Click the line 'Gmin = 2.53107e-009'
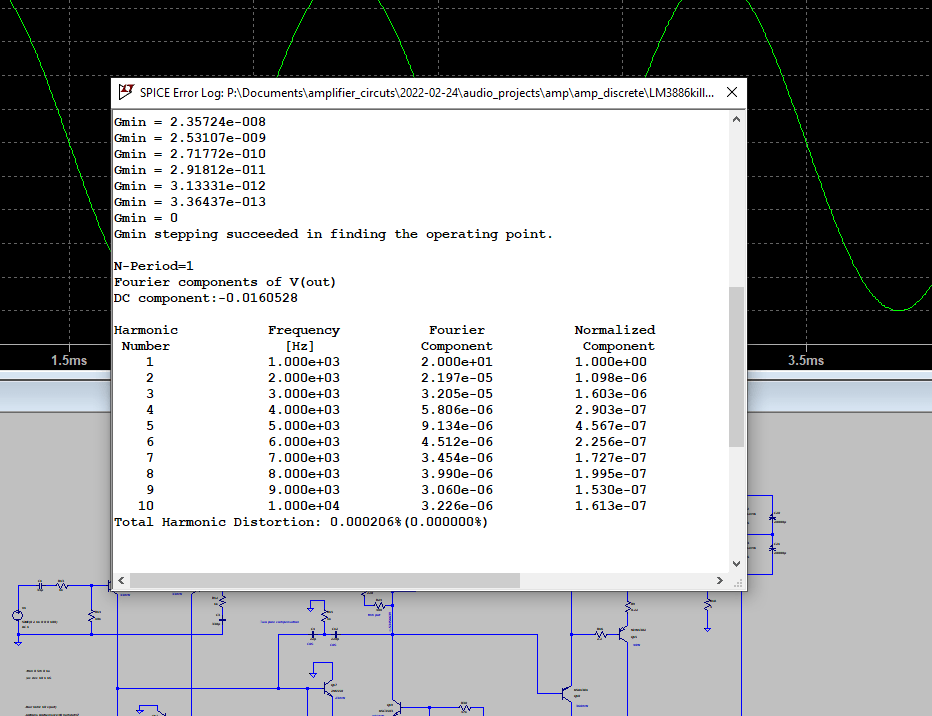 coord(190,138)
